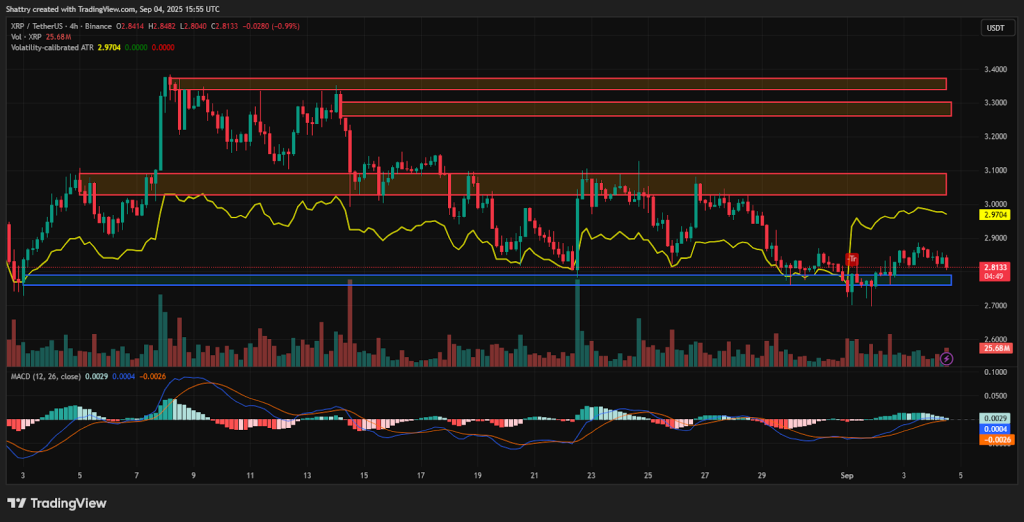Click the purple lightning bolt icon
The width and height of the screenshot is (1024, 522).
(x=947, y=357)
